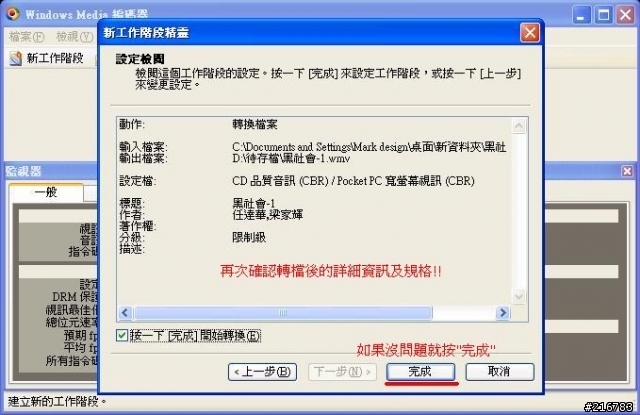640x415 pixels.
Task: Cancel the wizard with 取消 button
Action: 500,371
